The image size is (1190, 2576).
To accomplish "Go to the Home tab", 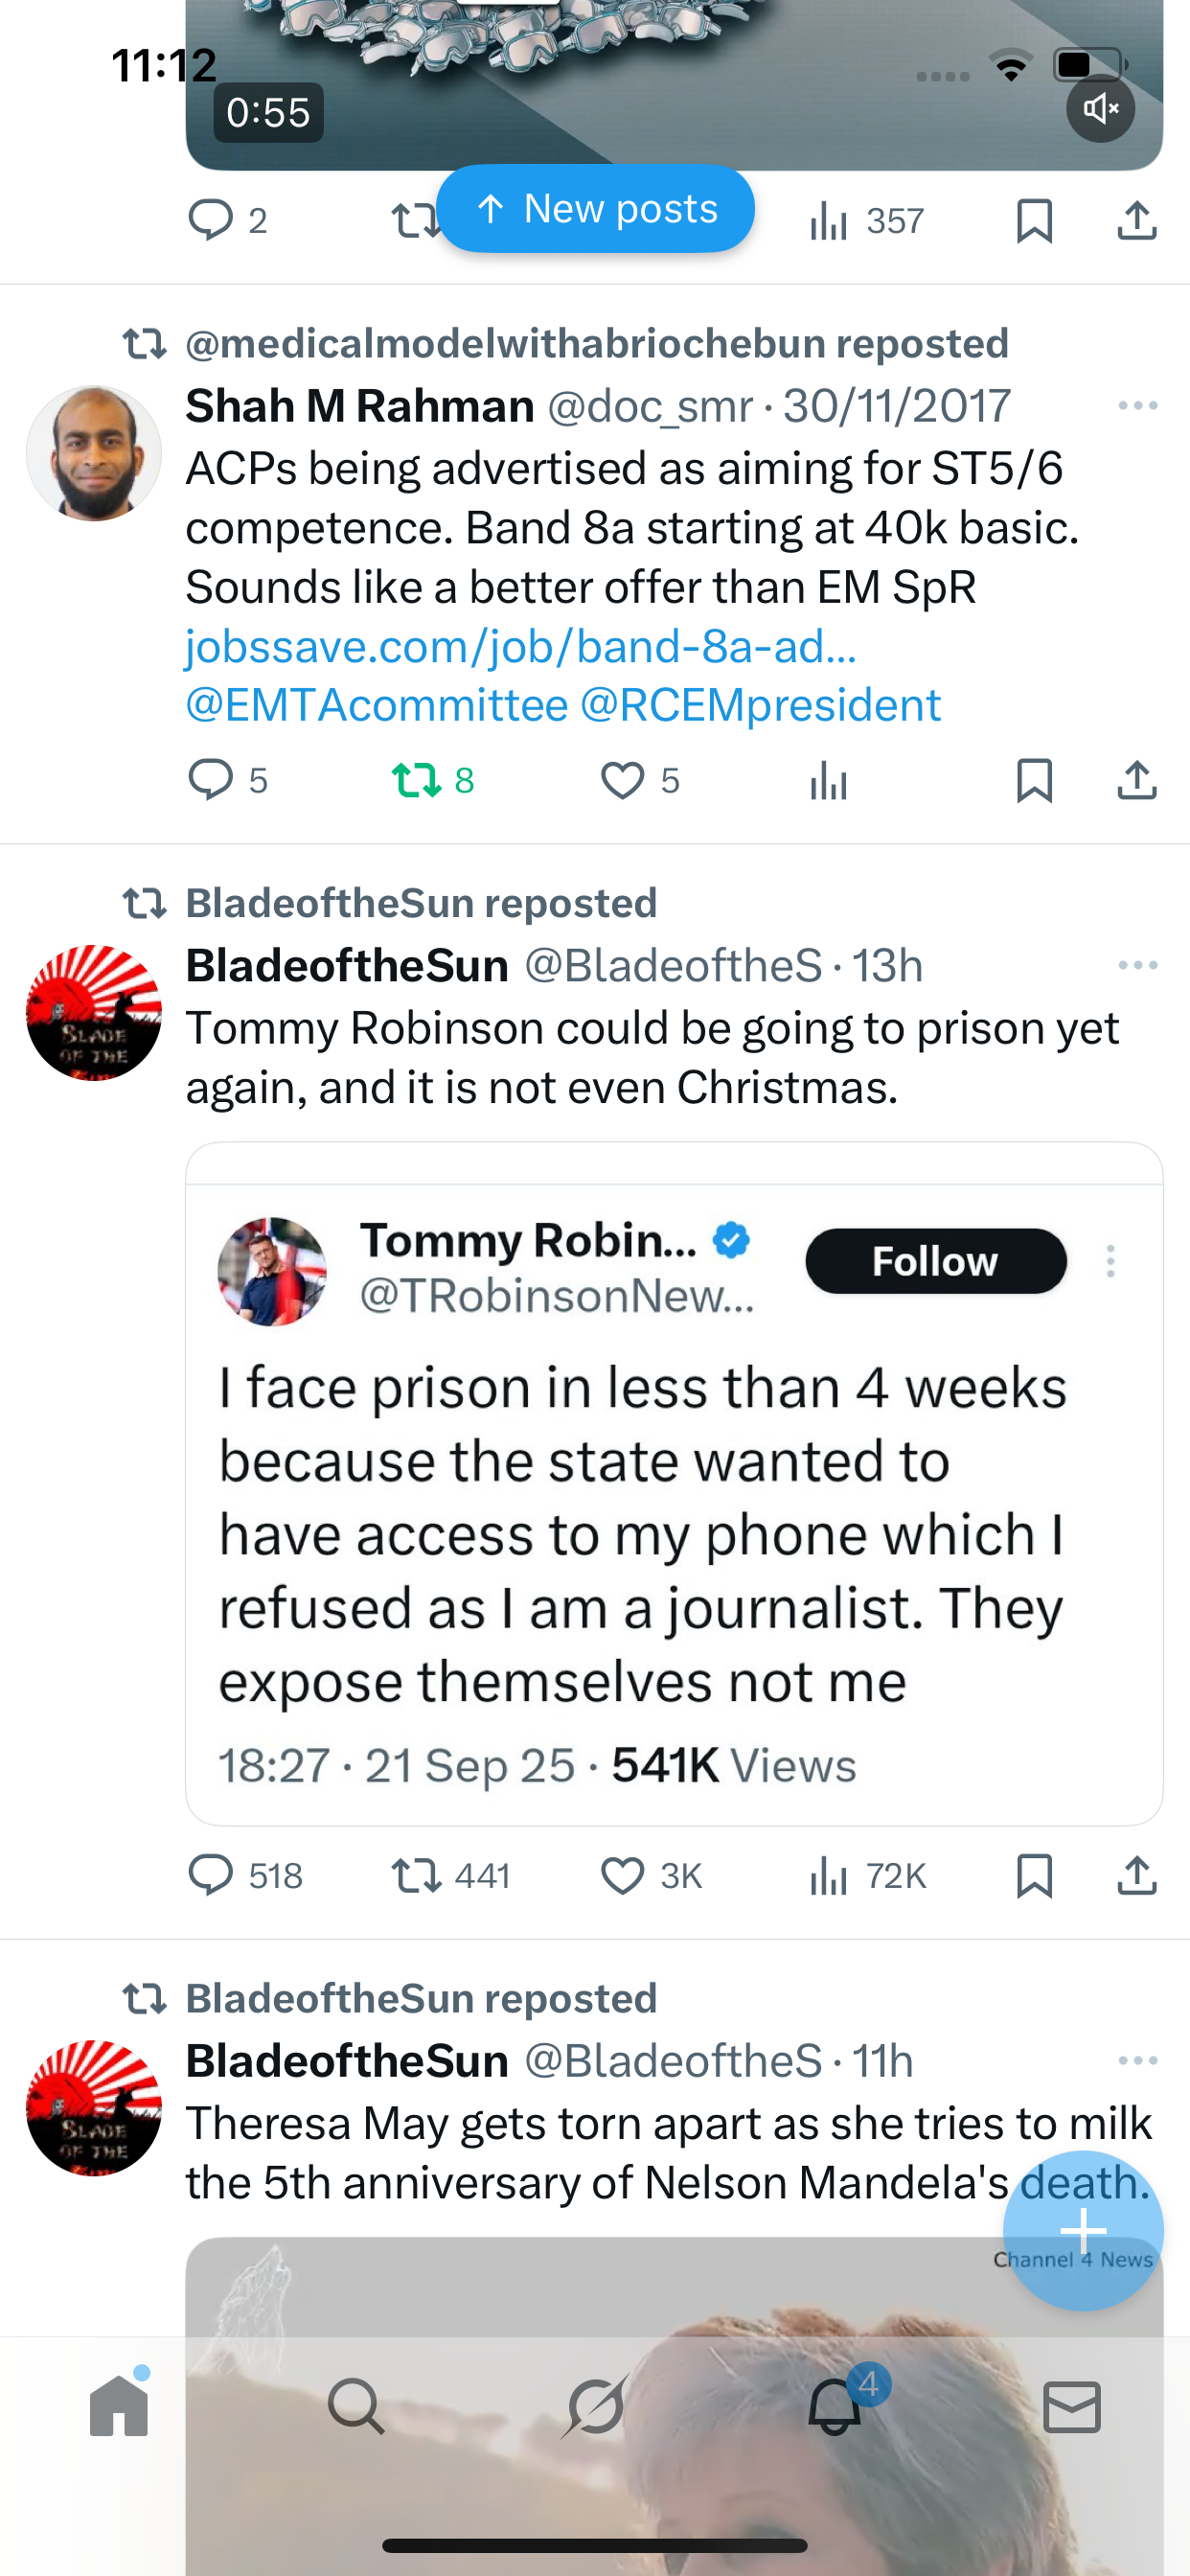I will pyautogui.click(x=119, y=2406).
